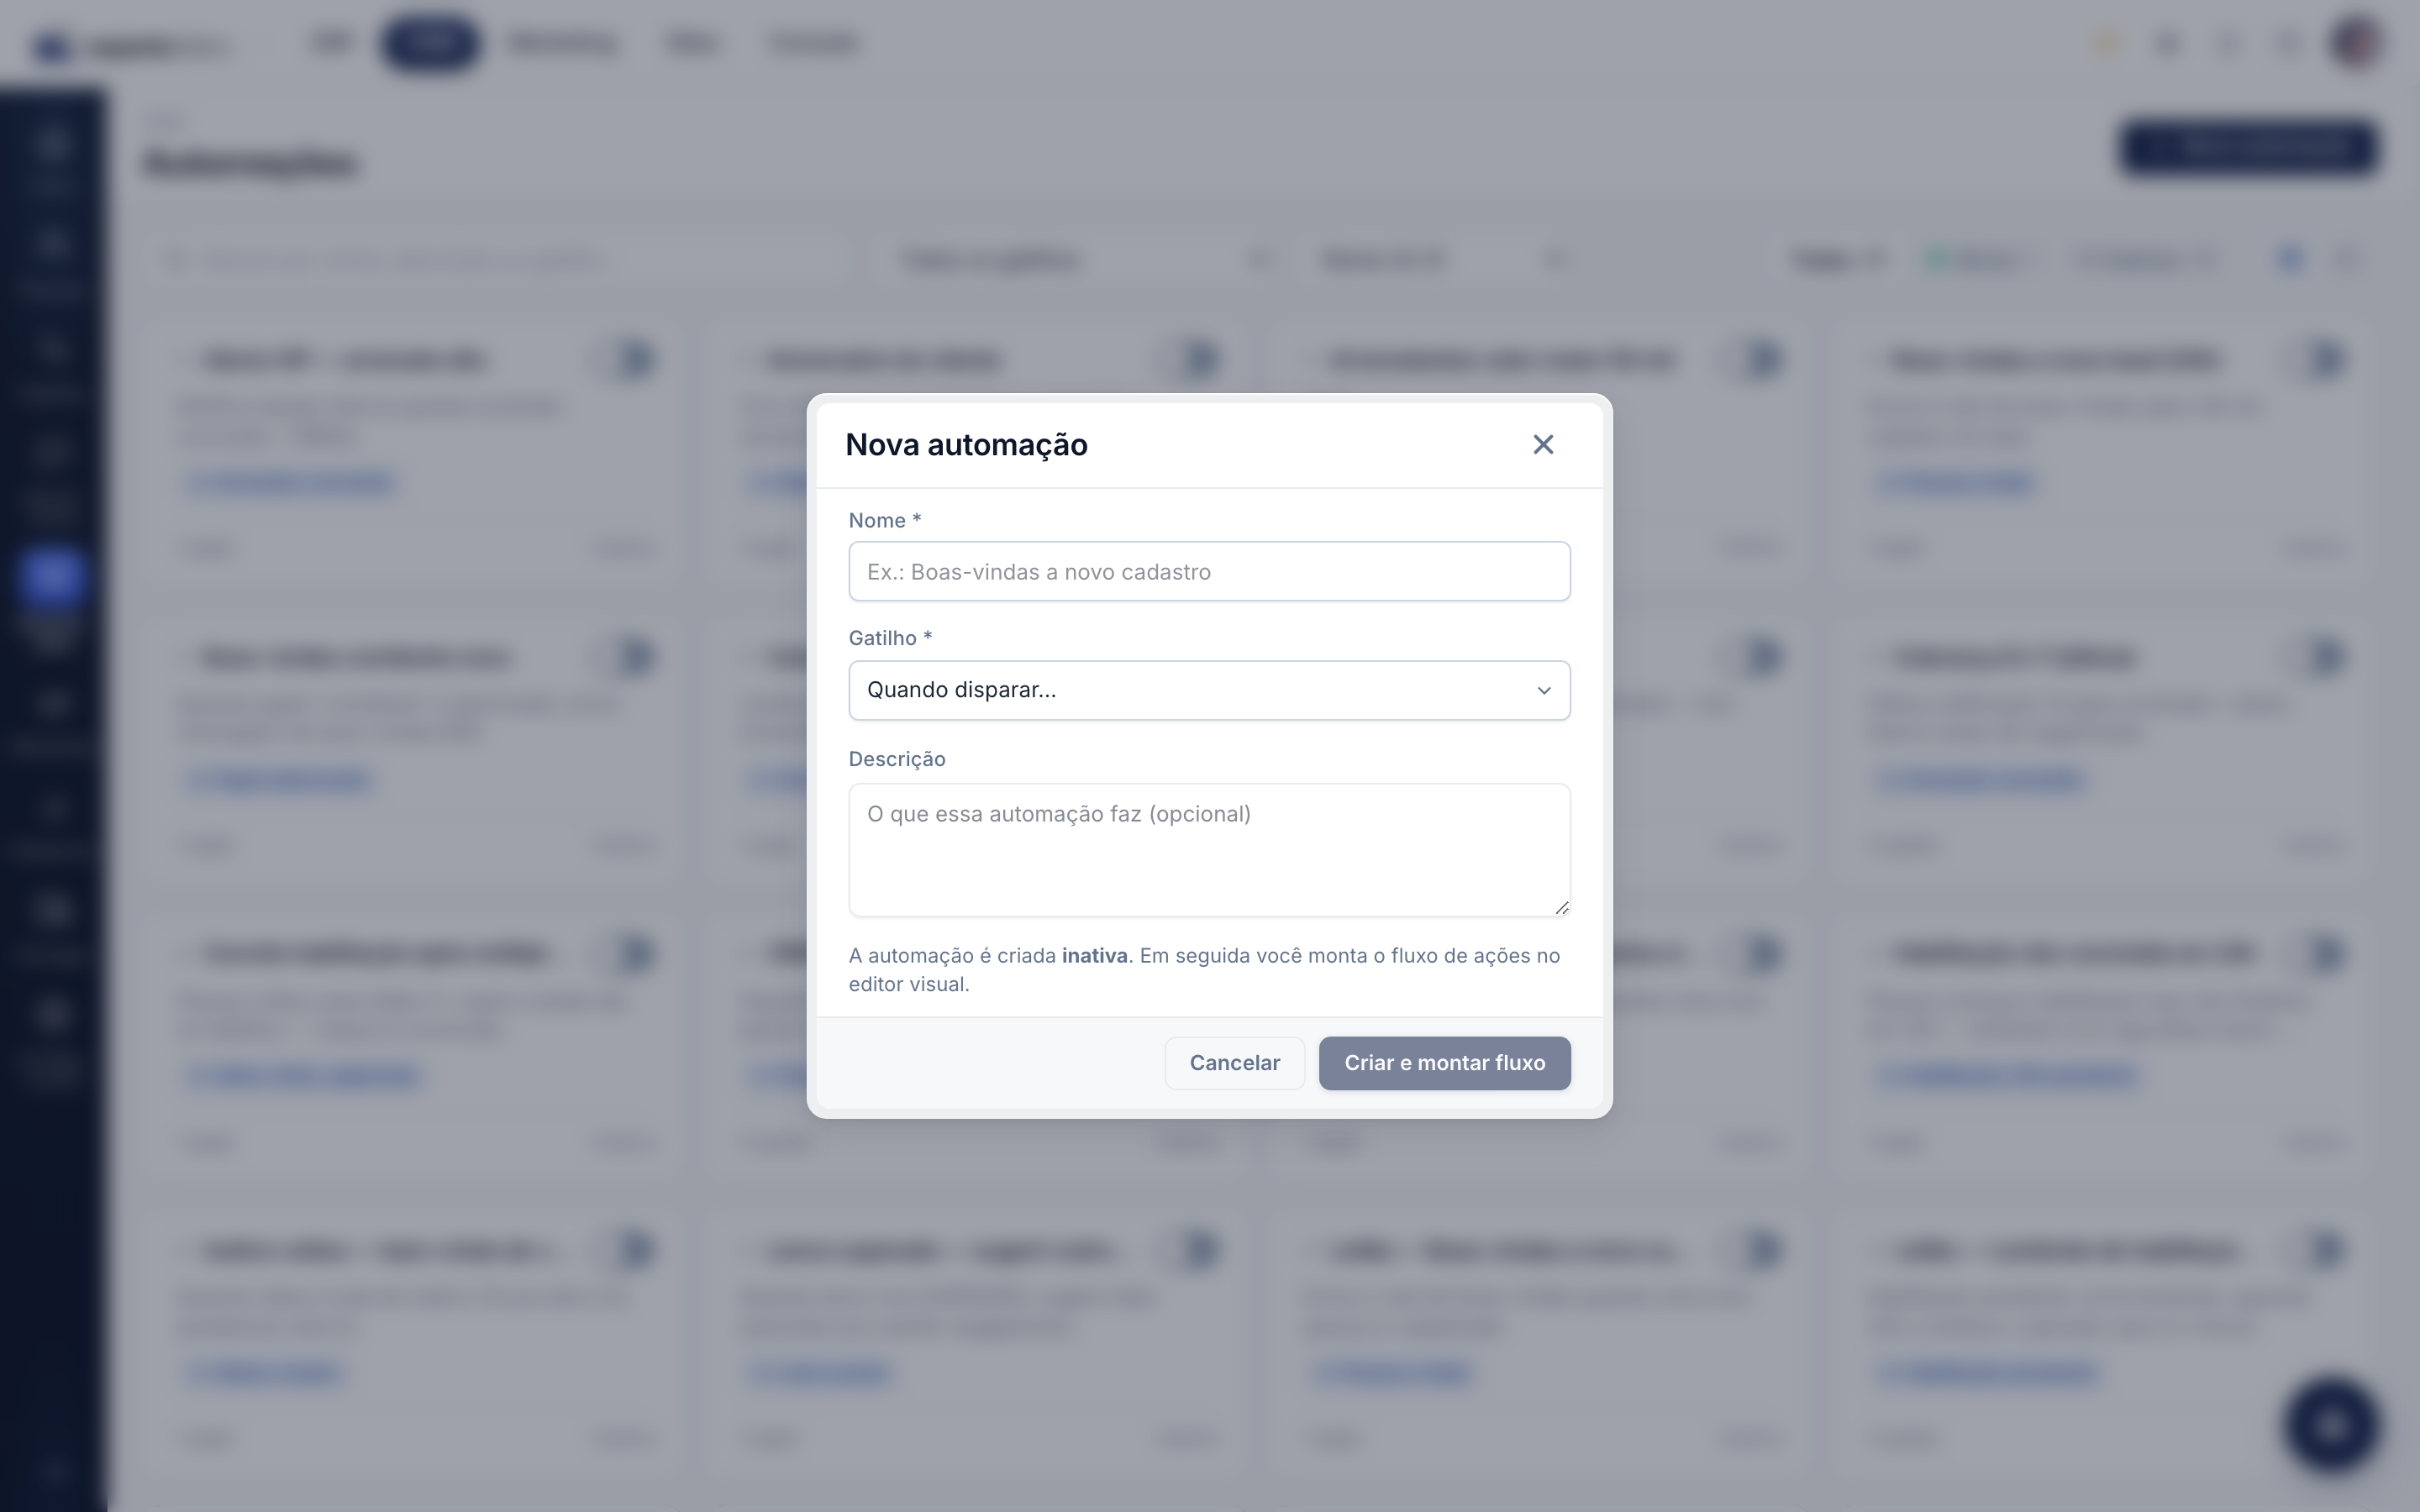This screenshot has height=1512, width=2420.
Task: Click the chevron arrow in the Gatilho field
Action: (1544, 691)
